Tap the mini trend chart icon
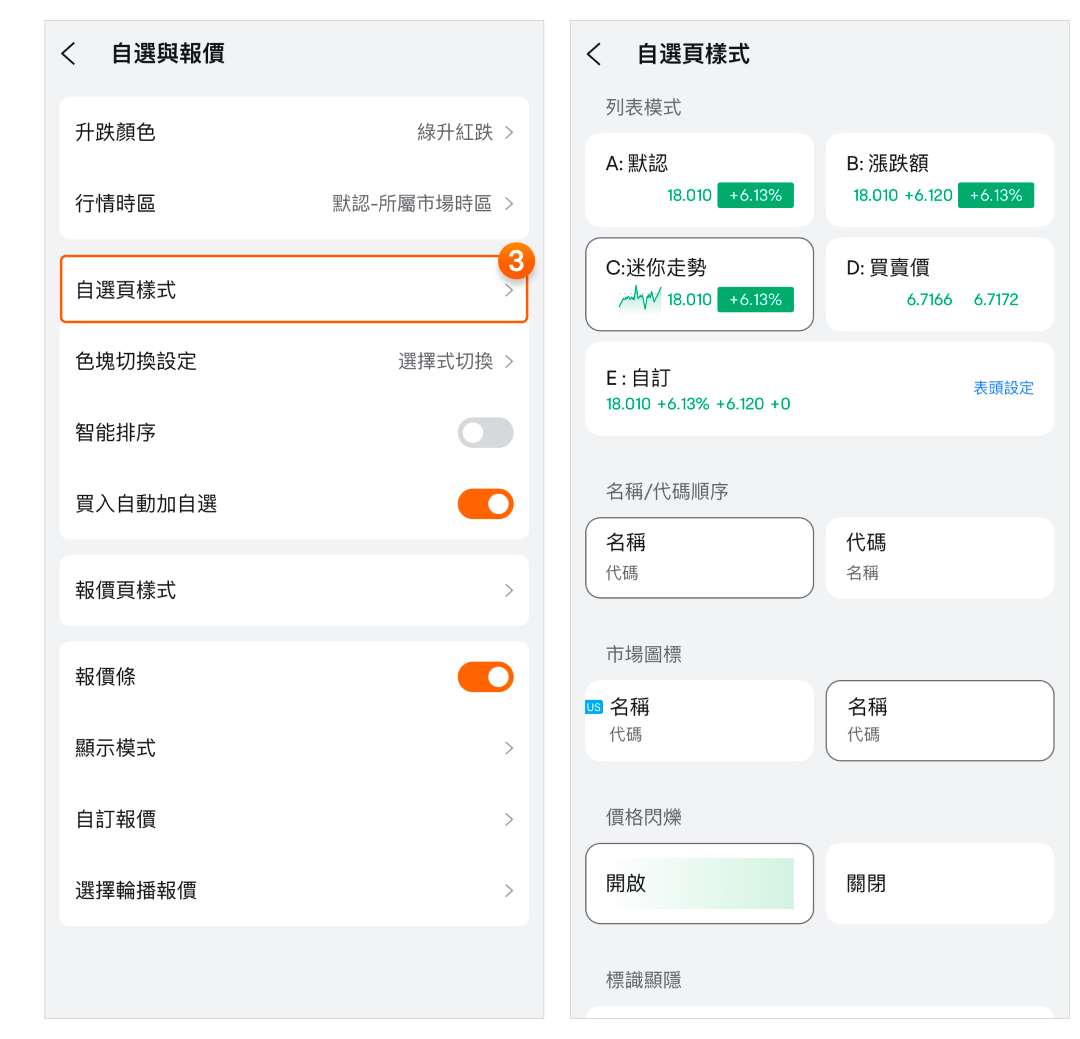Screen dimensions: 1080x1039 click(640, 299)
